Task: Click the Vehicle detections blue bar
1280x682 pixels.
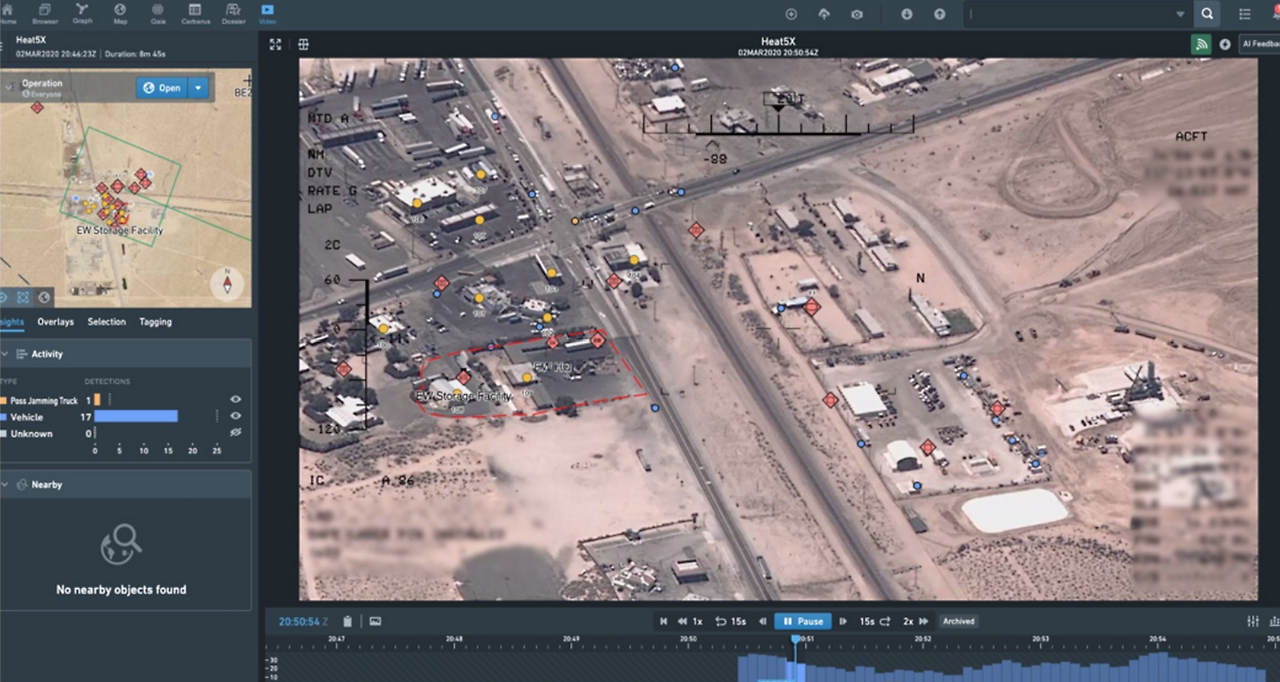Action: point(136,416)
